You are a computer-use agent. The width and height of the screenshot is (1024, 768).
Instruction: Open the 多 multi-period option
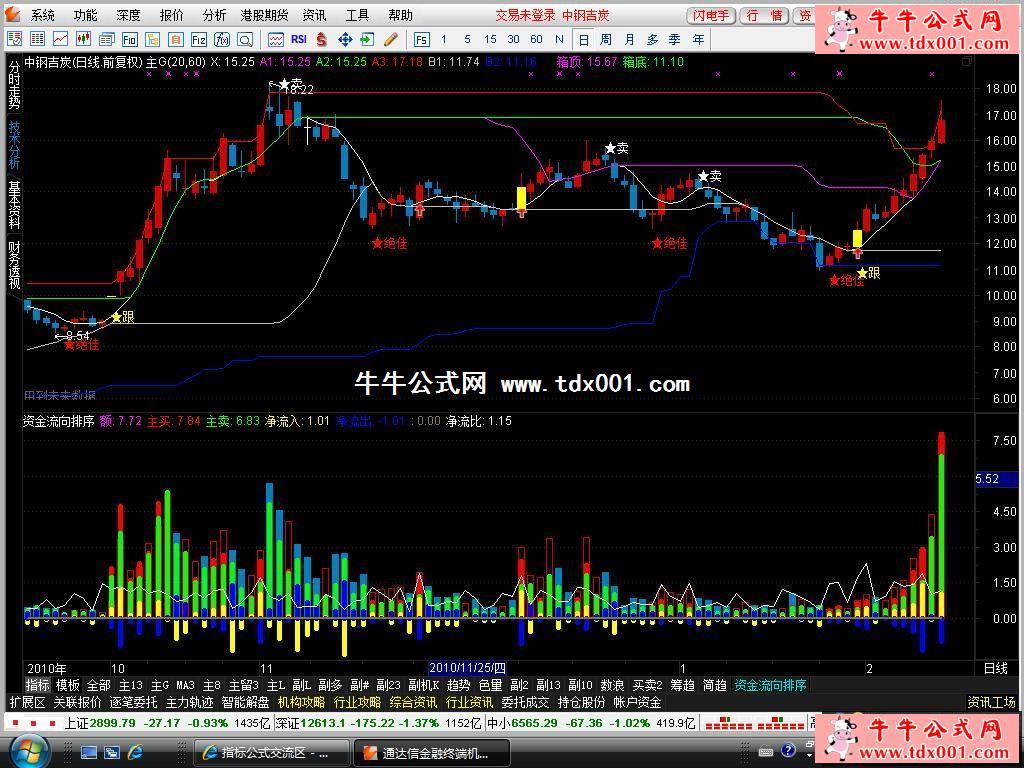652,40
